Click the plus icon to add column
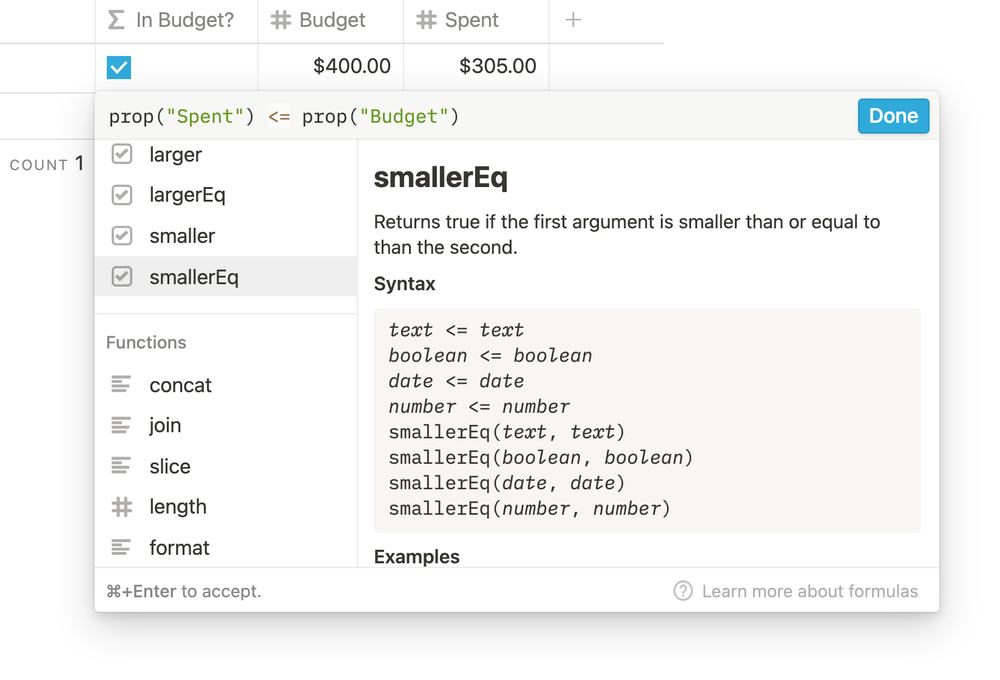Image resolution: width=1000 pixels, height=680 pixels. click(573, 20)
